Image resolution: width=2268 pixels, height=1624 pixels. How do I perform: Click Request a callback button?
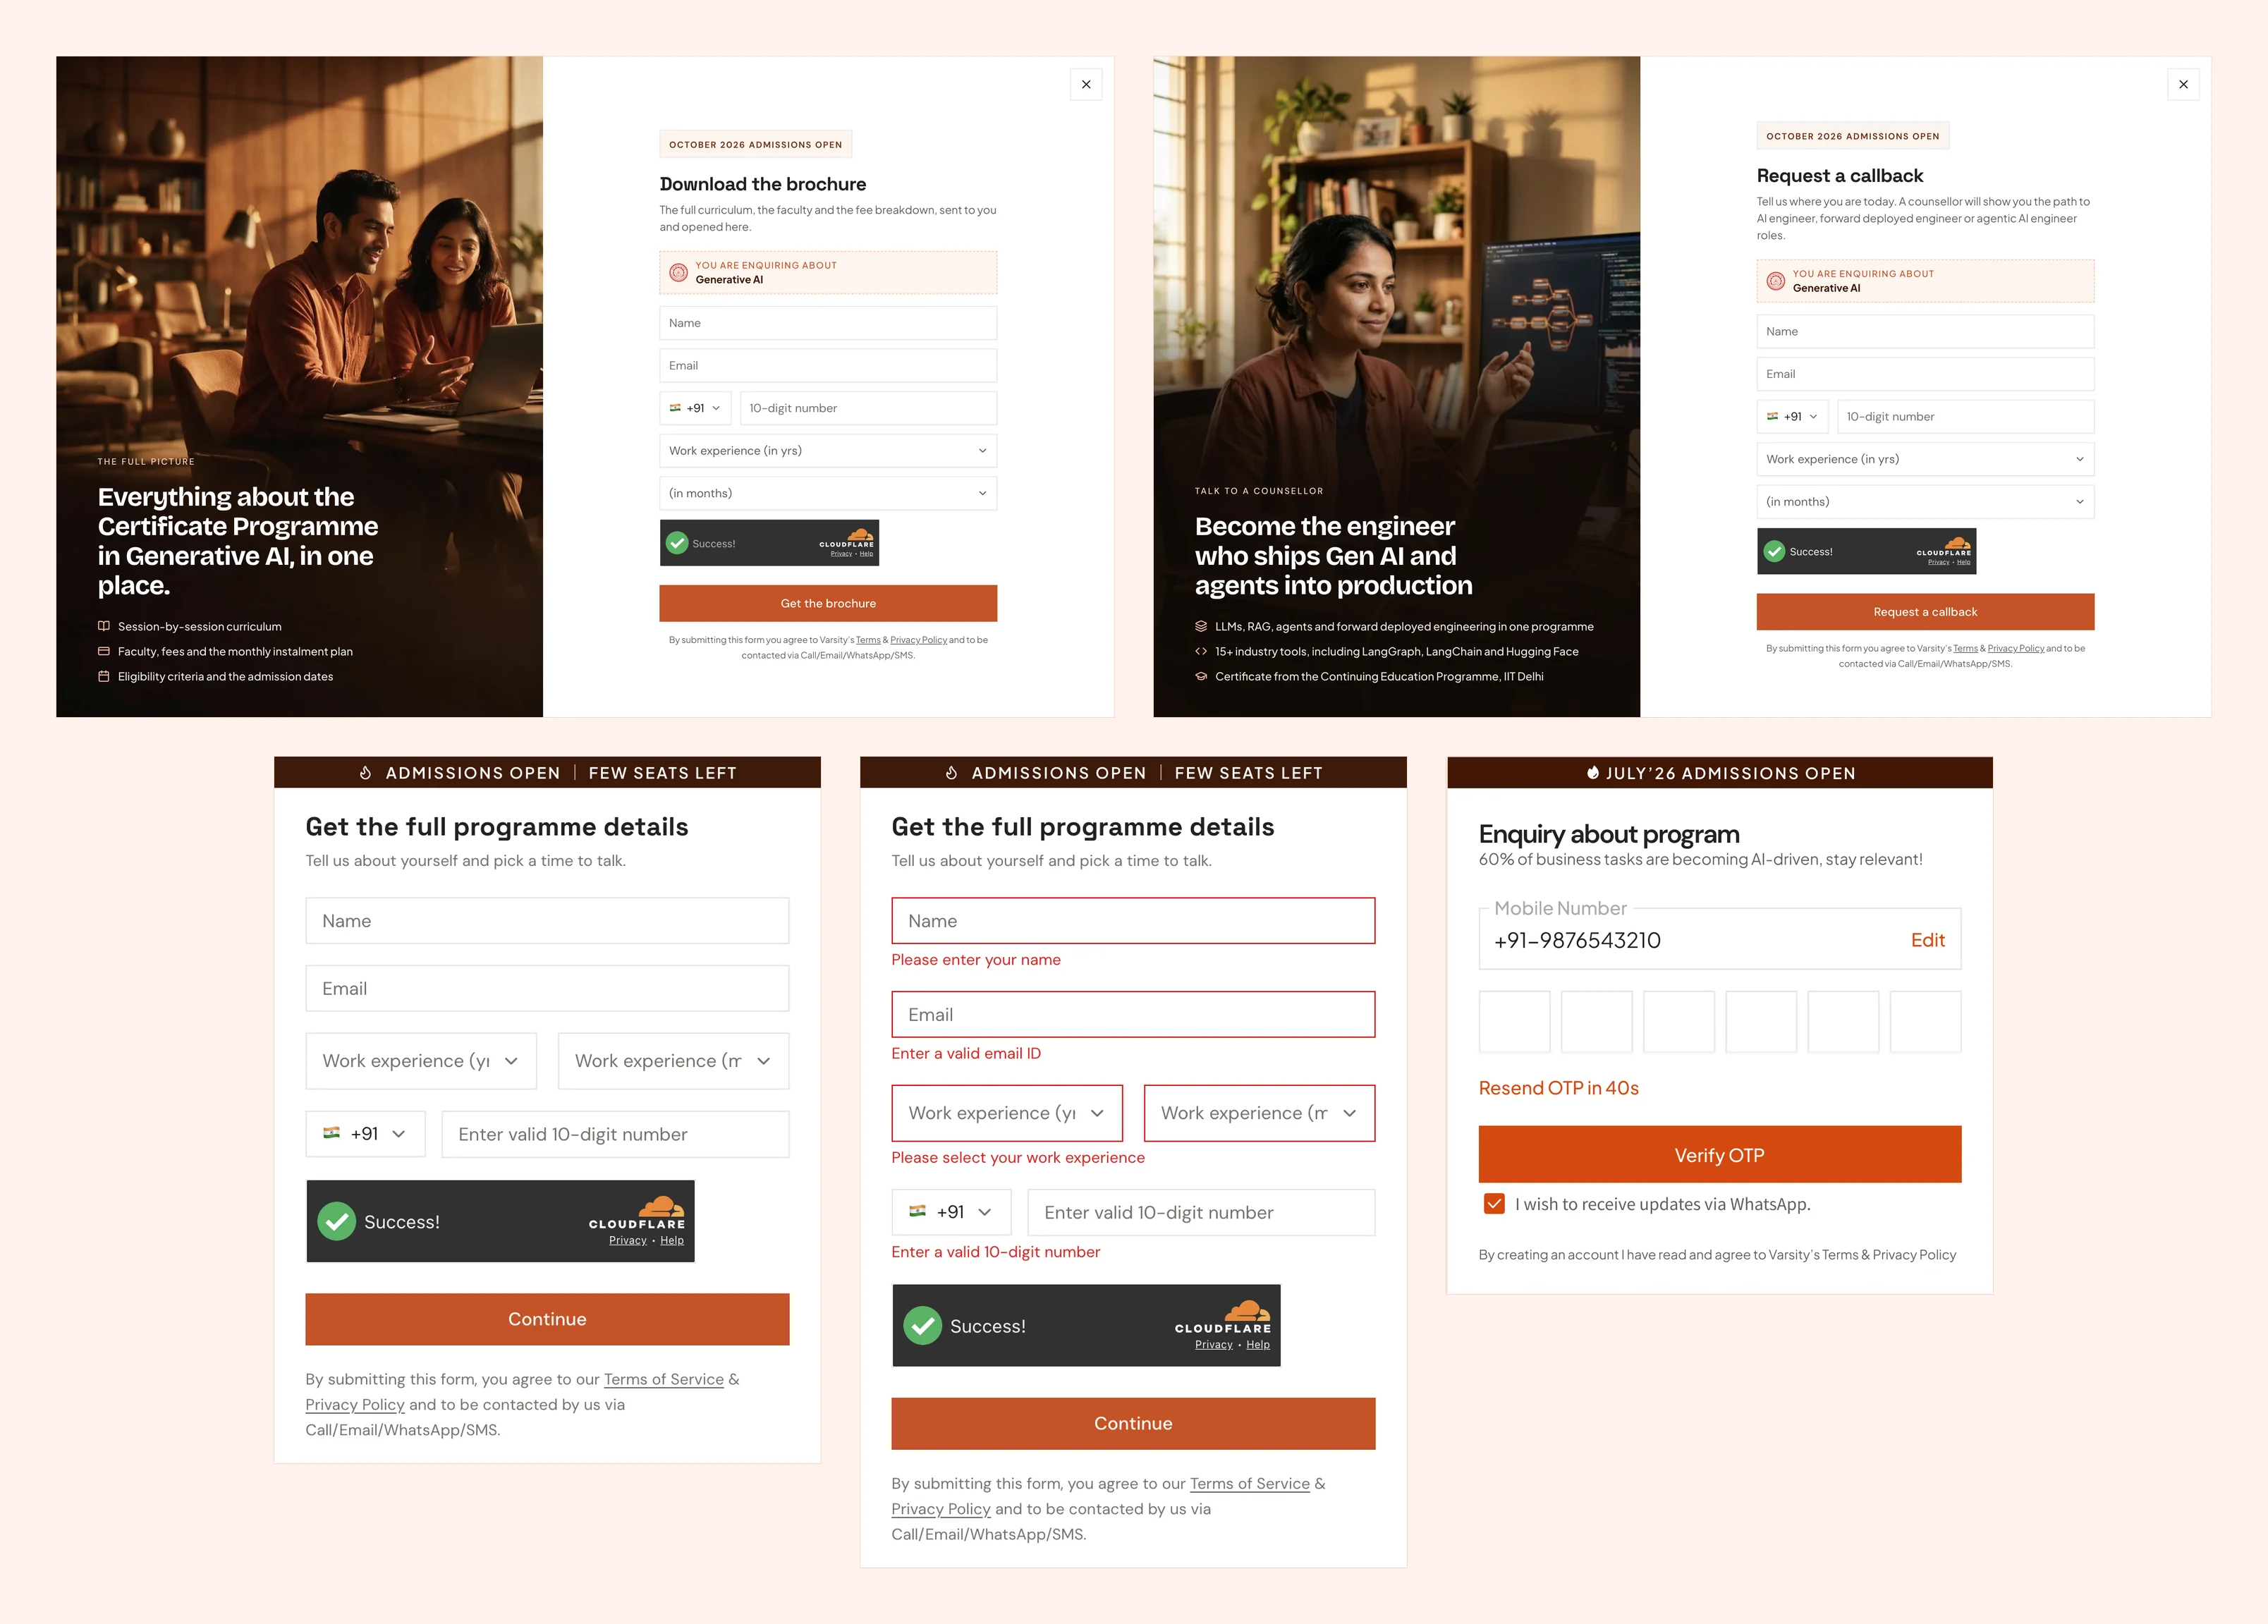coord(1925,612)
